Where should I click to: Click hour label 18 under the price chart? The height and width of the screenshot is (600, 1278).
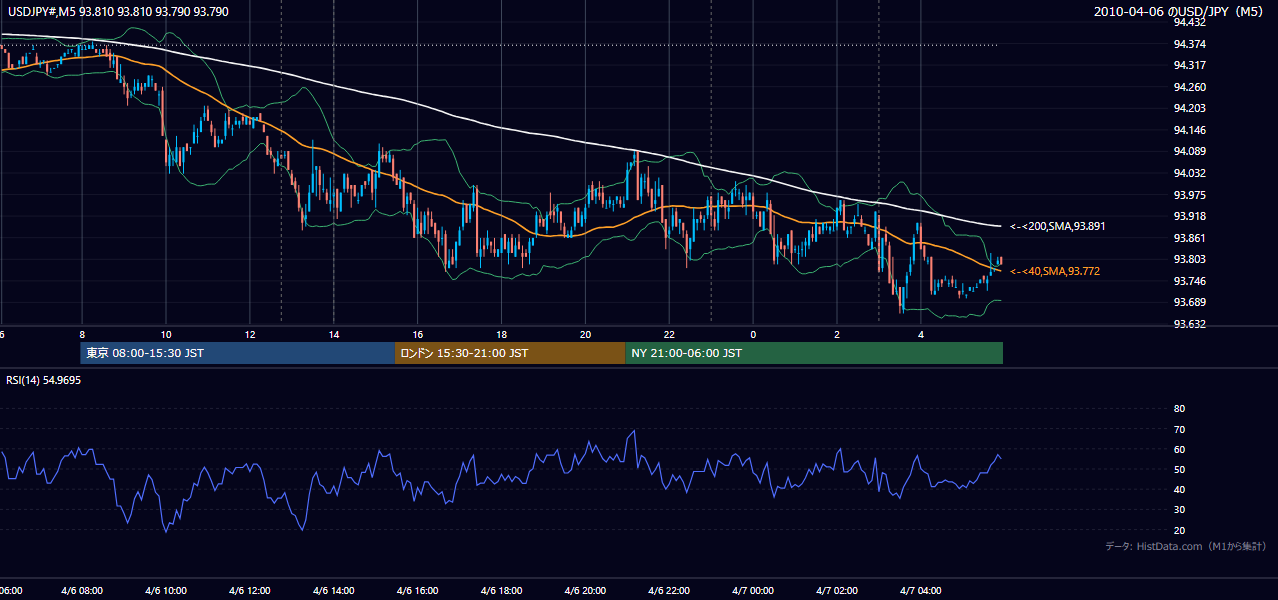point(502,334)
